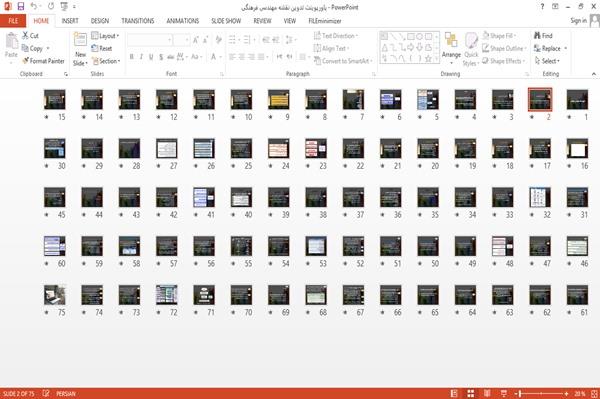The image size is (600, 399).
Task: Open the Text Direction dropdown
Action: (x=336, y=36)
